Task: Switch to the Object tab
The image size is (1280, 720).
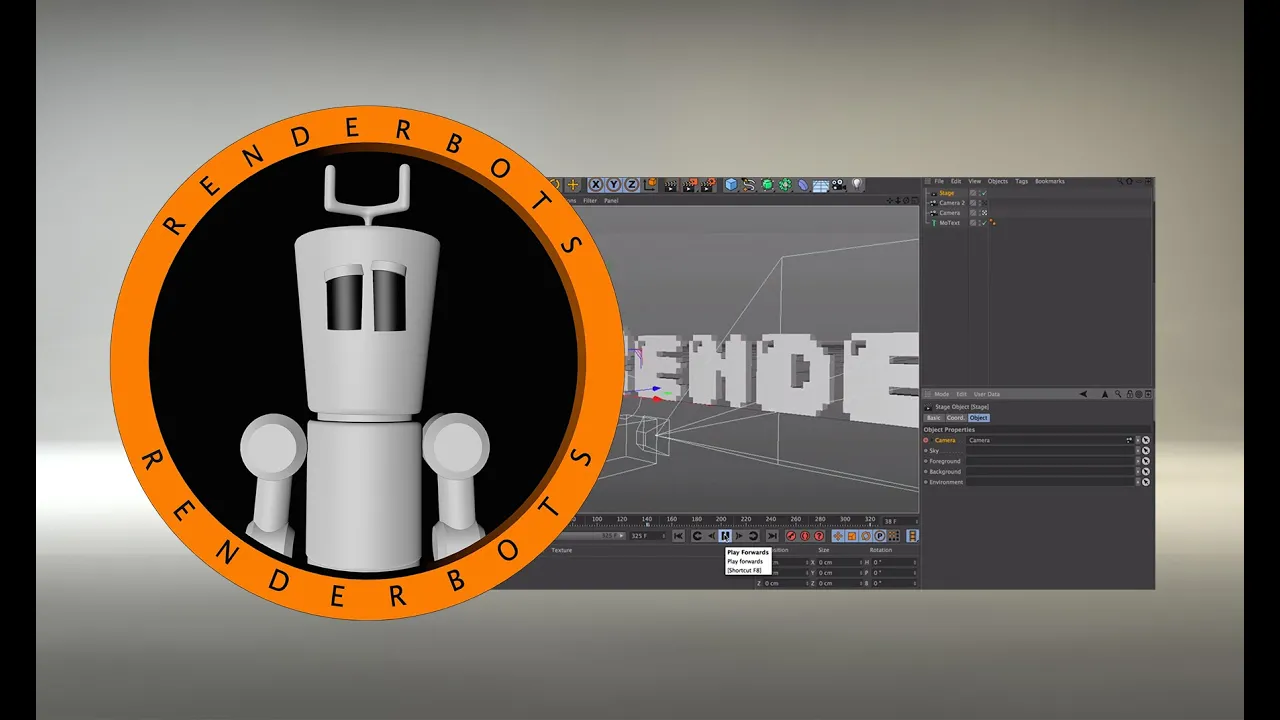Action: click(x=979, y=418)
